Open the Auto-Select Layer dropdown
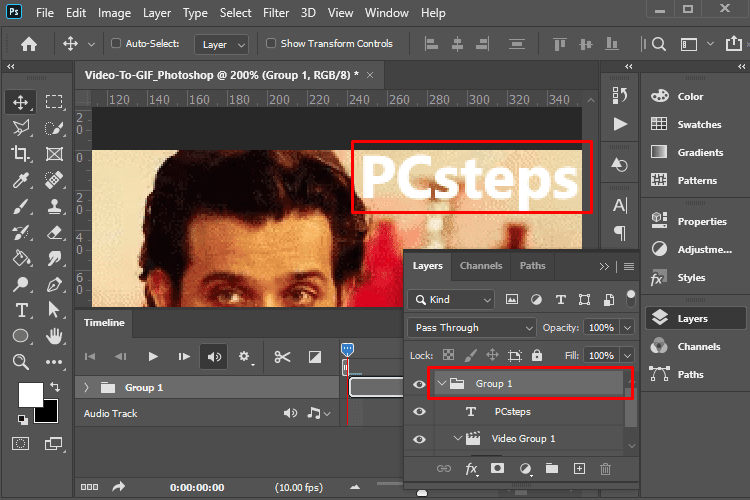The width and height of the screenshot is (750, 500). [x=221, y=44]
